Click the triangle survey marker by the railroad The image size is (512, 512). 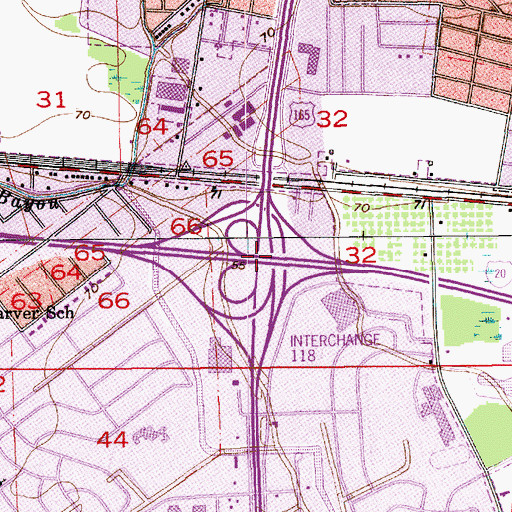point(186,165)
